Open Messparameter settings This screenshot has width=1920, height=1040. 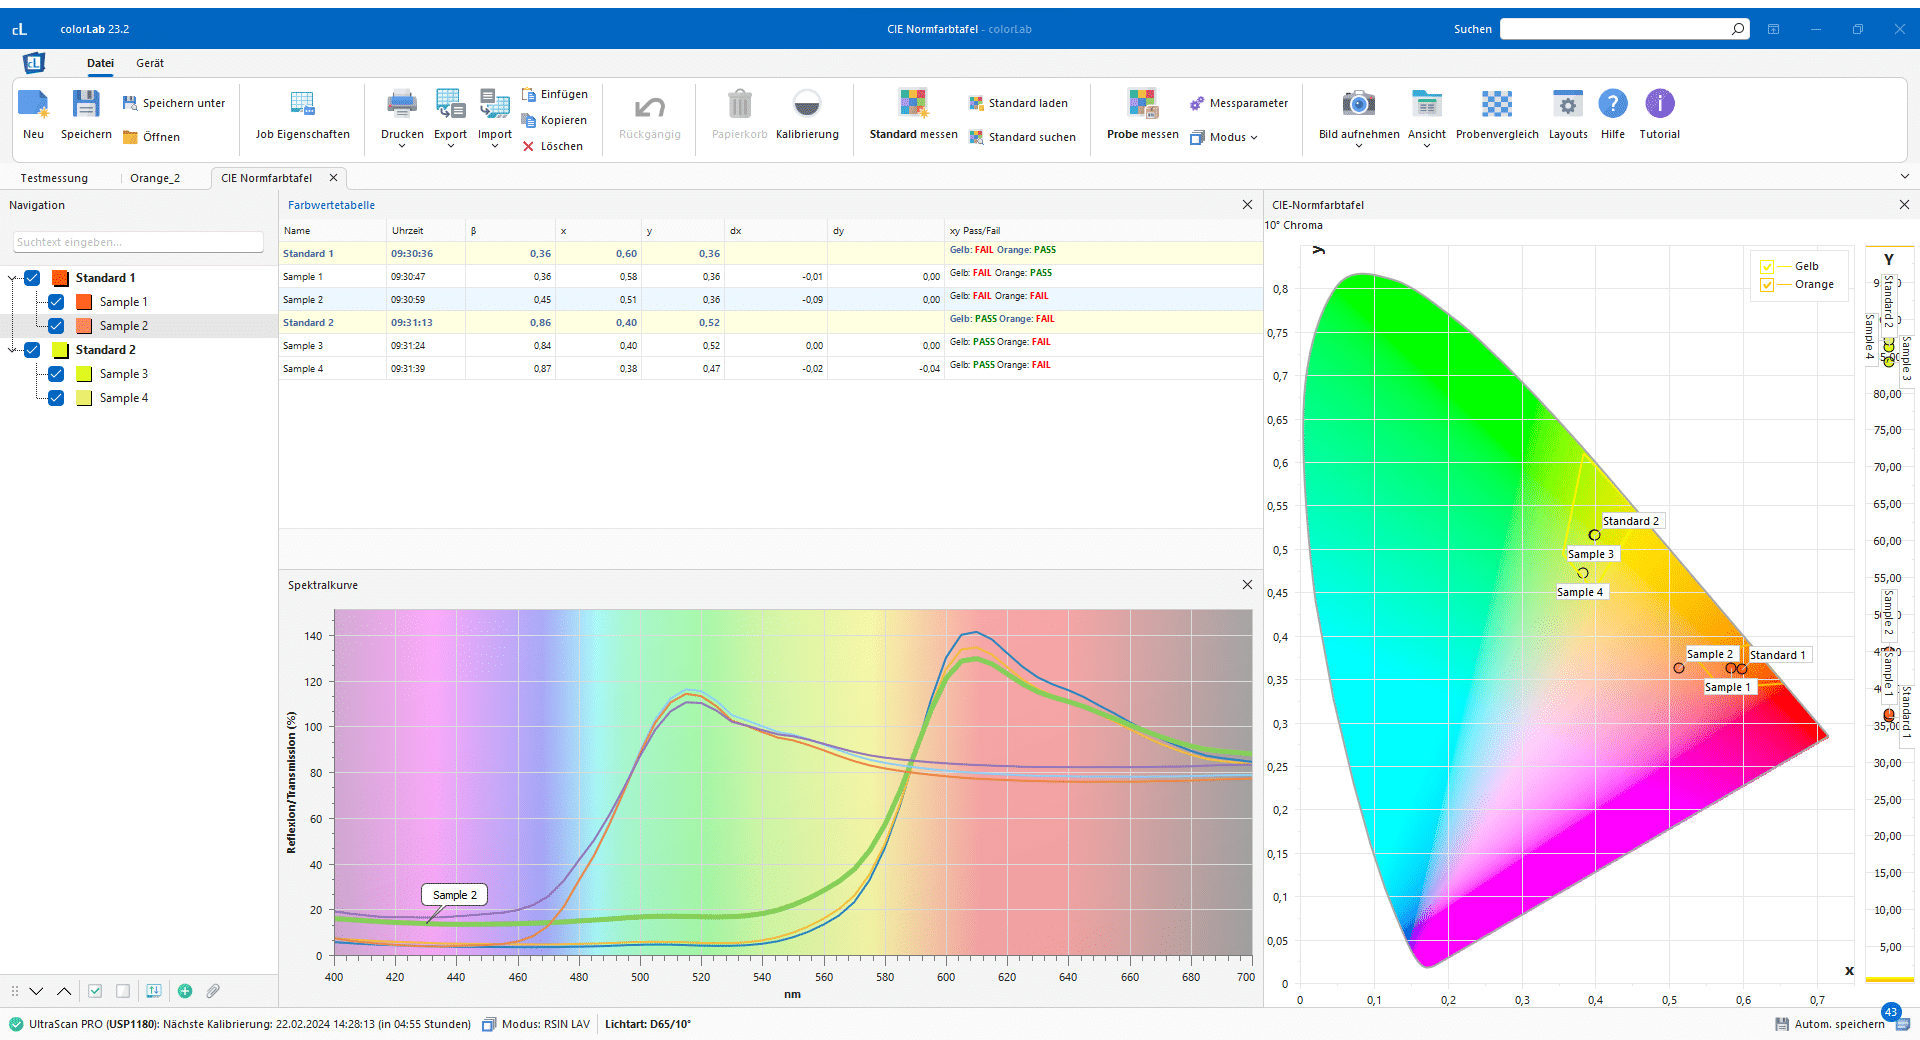tap(1238, 103)
